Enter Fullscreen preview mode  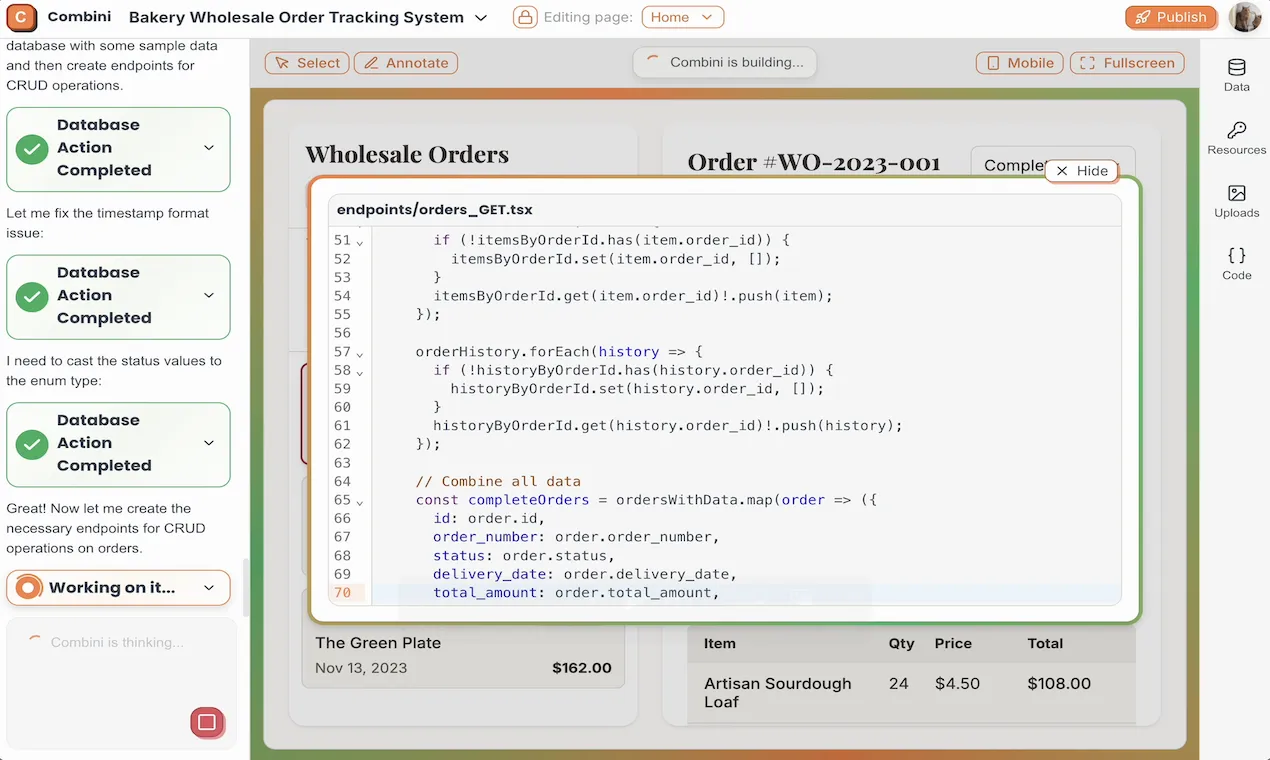click(x=1127, y=63)
